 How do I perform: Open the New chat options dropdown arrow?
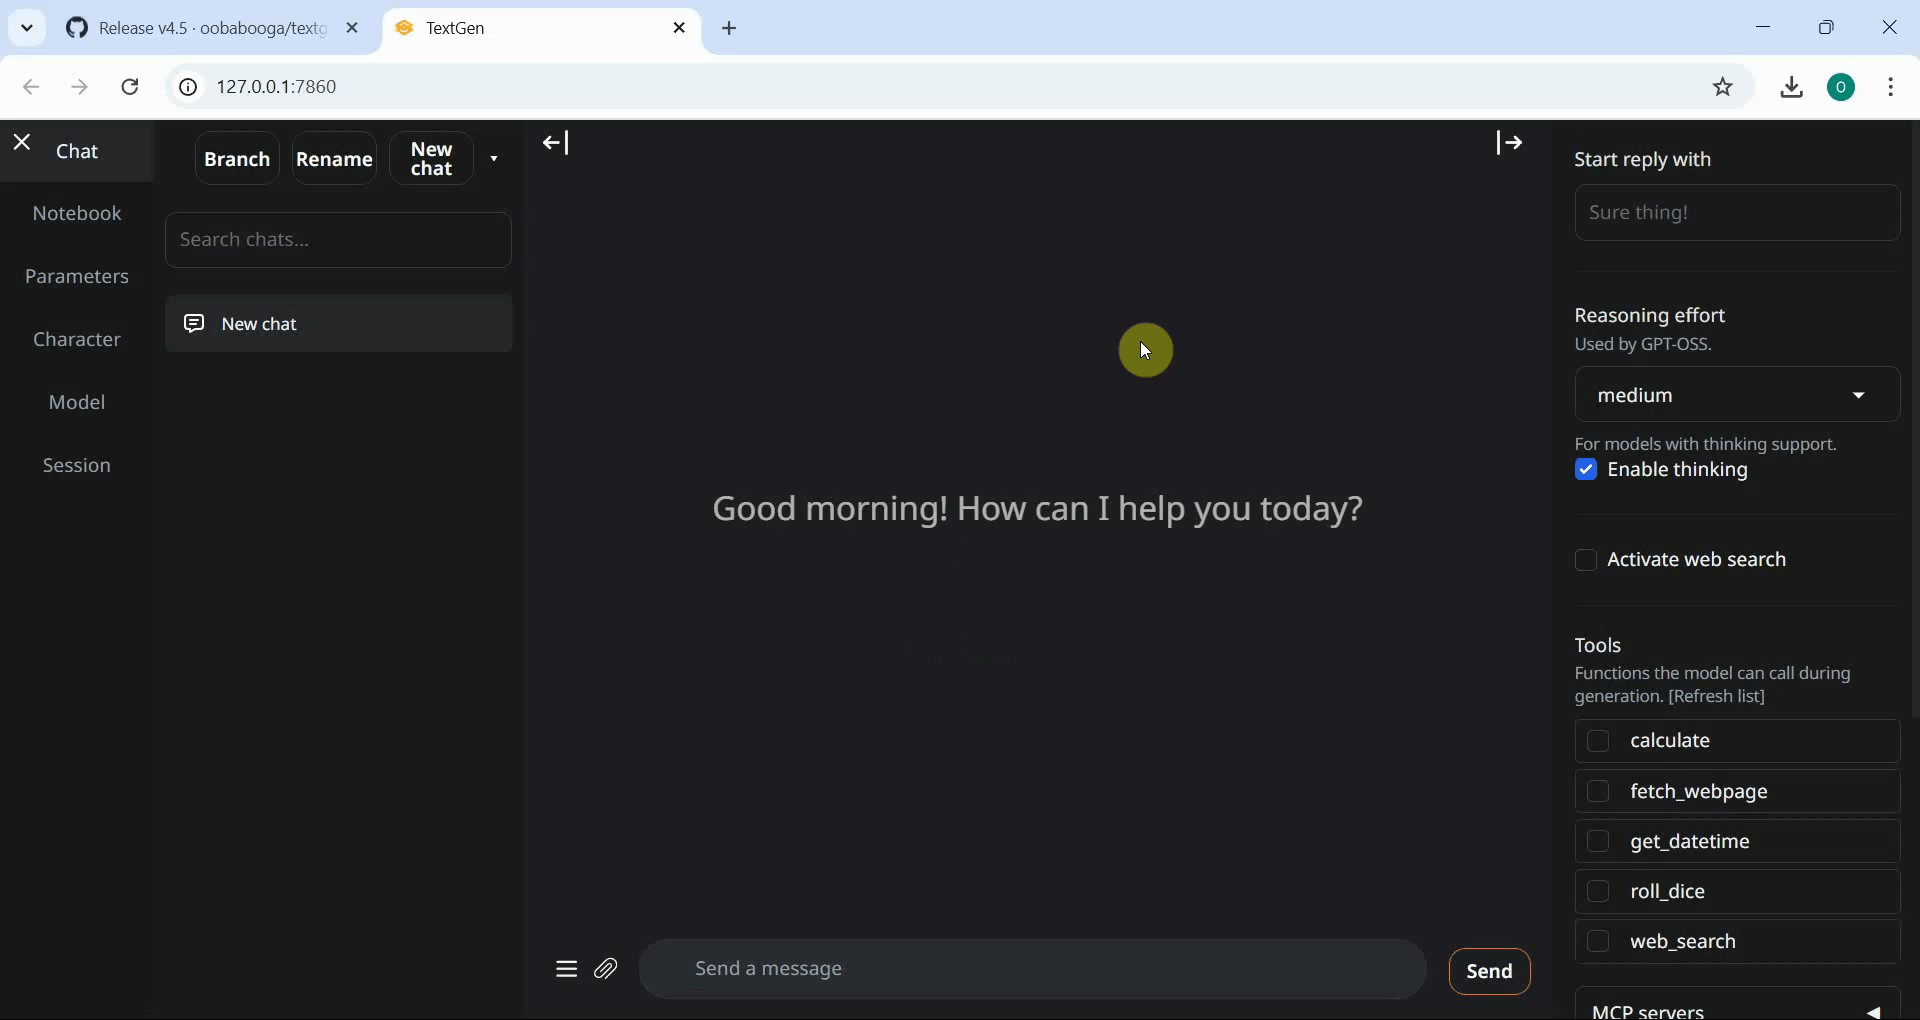[492, 158]
